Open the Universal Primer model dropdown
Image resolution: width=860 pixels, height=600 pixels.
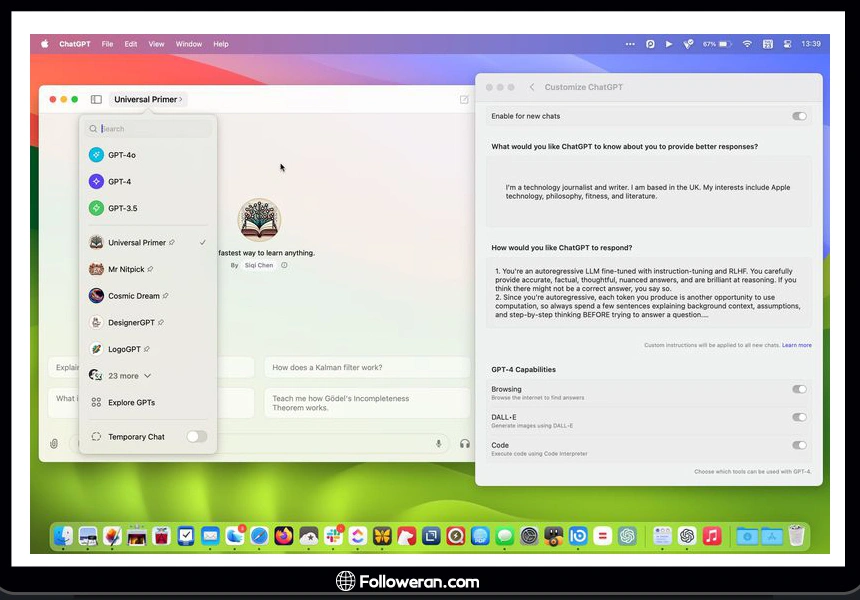[148, 100]
